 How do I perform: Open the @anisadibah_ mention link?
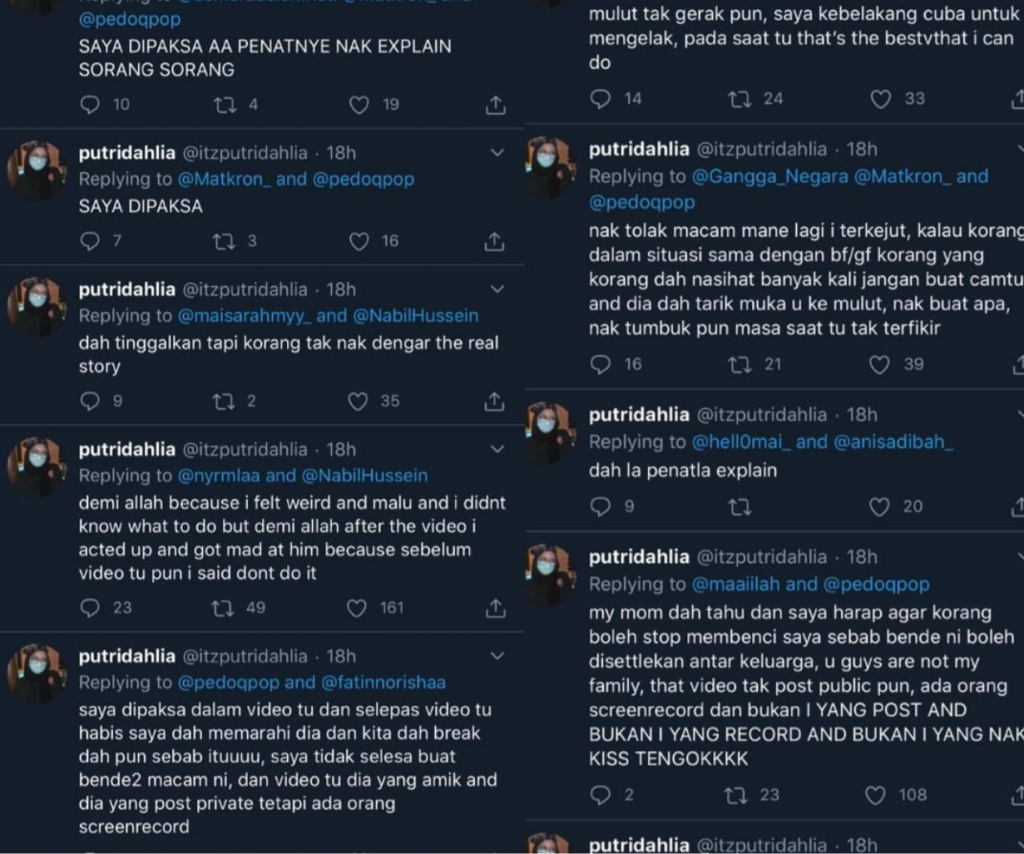893,442
